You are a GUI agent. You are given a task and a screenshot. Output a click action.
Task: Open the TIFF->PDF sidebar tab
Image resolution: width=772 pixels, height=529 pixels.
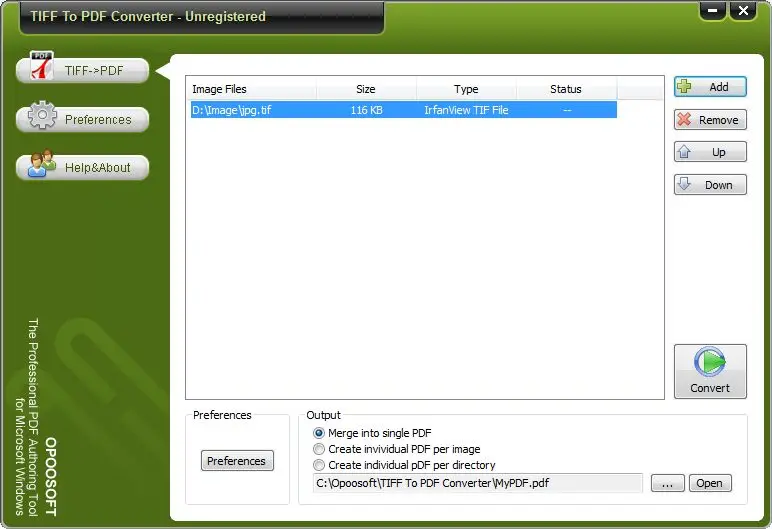click(x=82, y=70)
